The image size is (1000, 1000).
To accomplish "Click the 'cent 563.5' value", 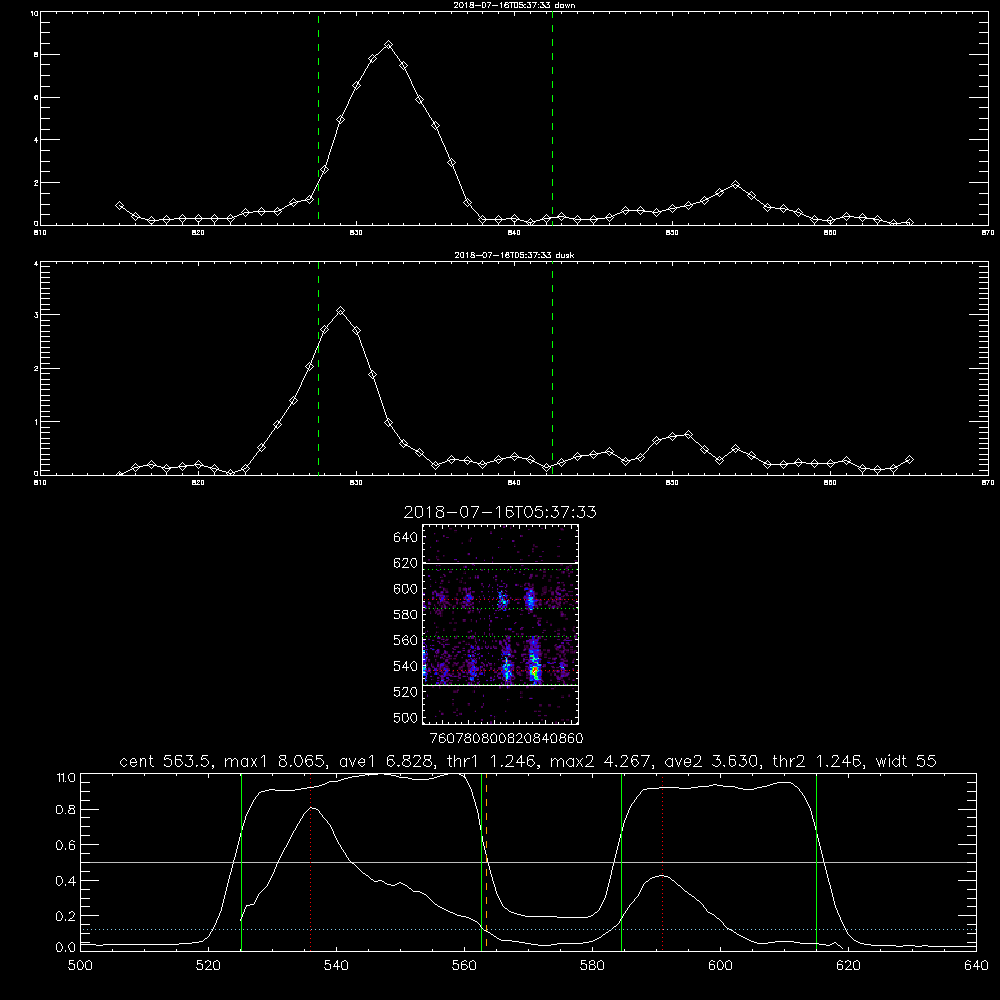I will (x=166, y=761).
